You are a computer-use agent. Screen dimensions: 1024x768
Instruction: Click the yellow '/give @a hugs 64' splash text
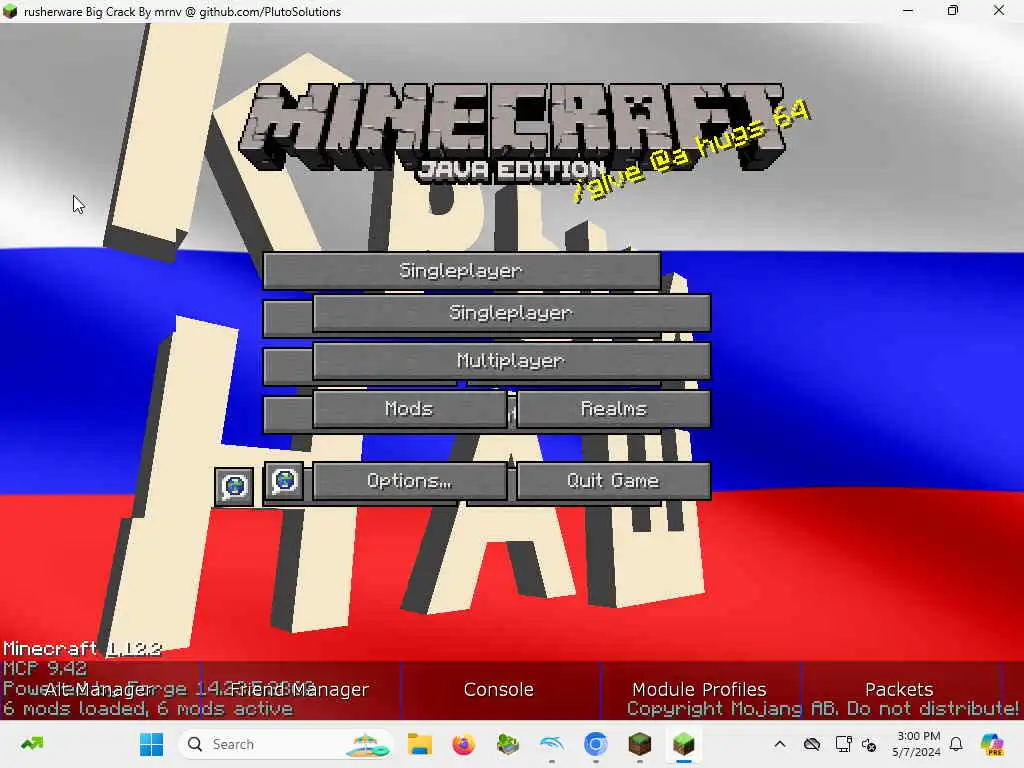(692, 152)
